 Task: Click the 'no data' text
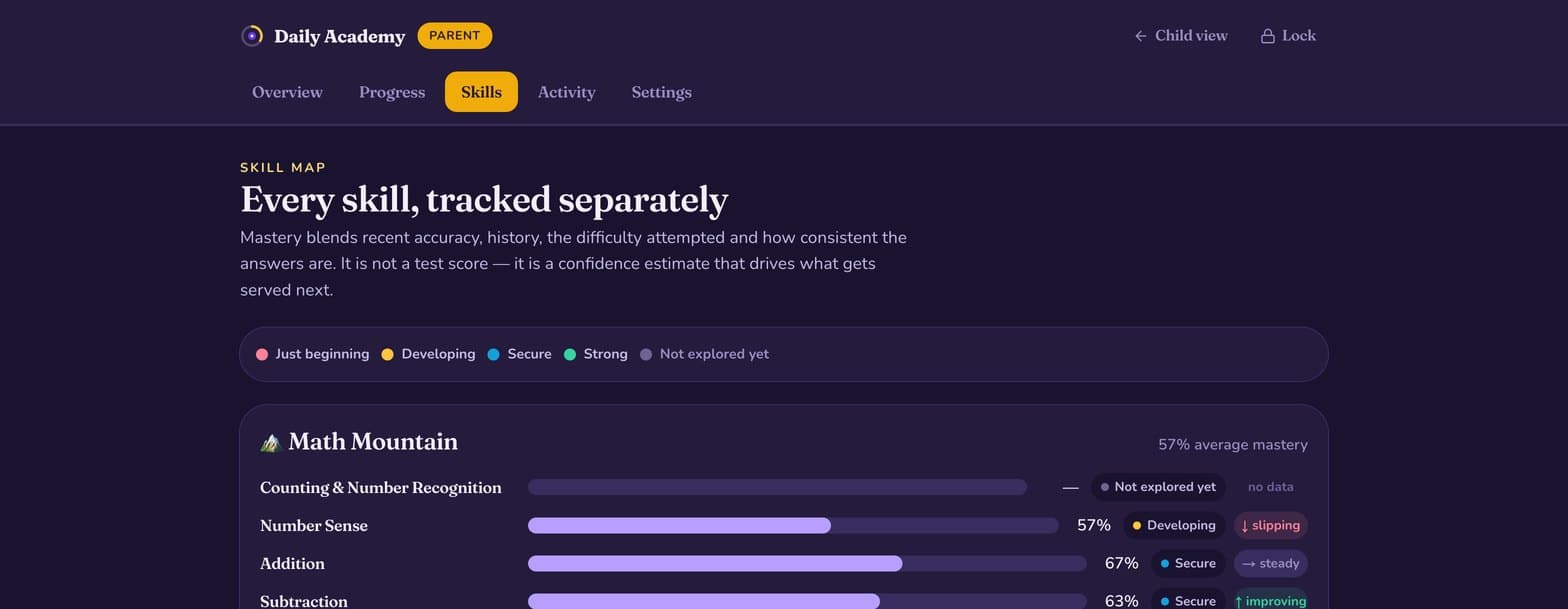point(1271,487)
